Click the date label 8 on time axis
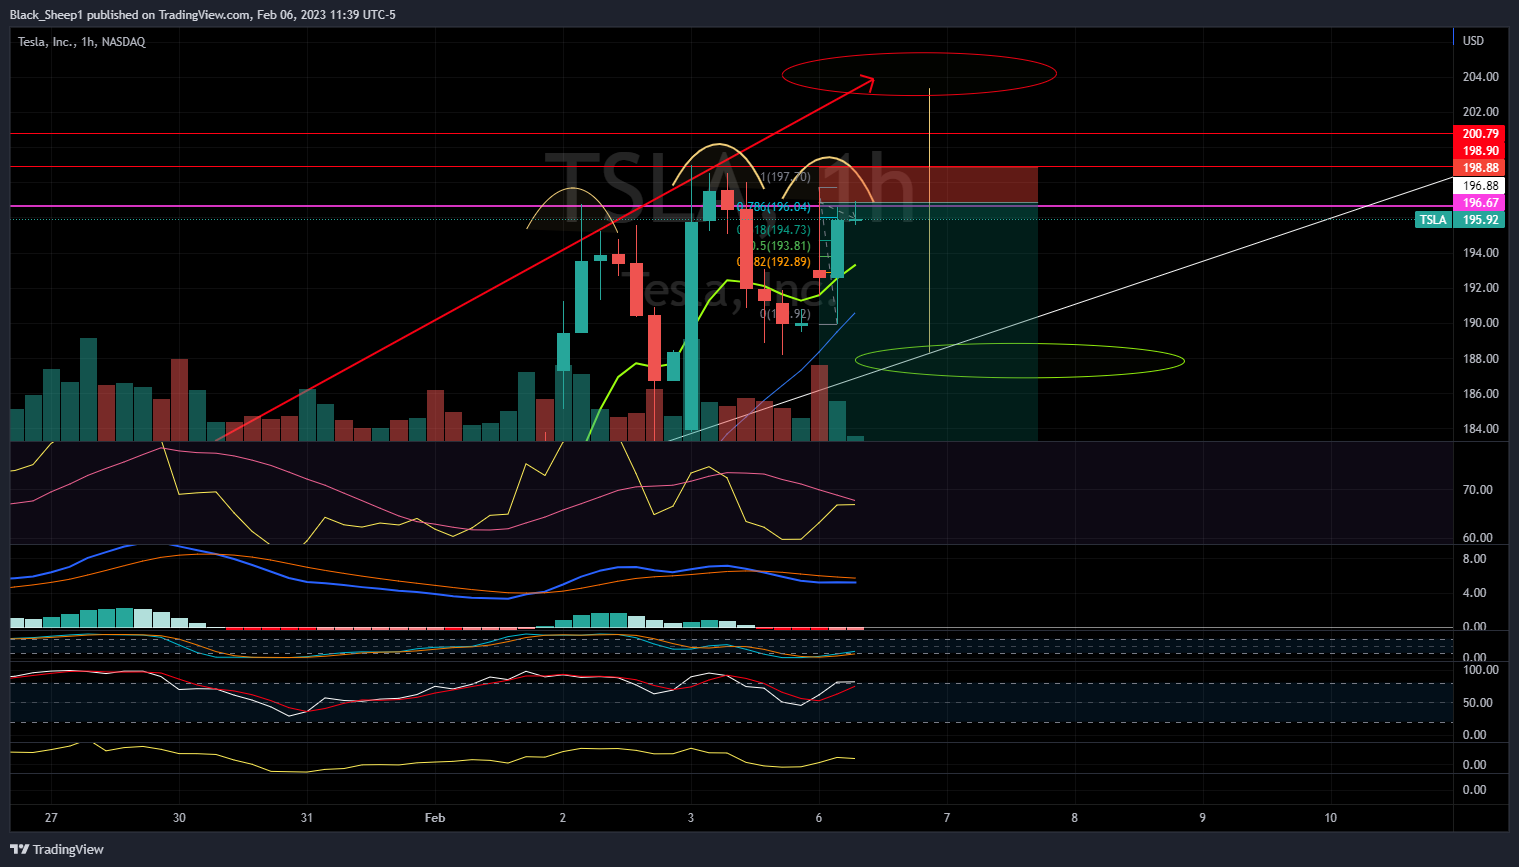 pos(1075,818)
